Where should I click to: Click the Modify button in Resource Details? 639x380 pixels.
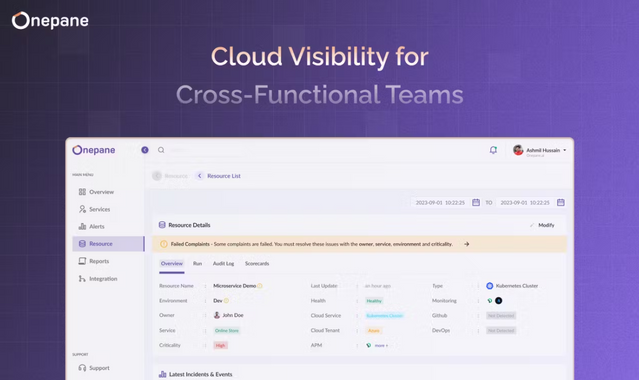point(542,225)
